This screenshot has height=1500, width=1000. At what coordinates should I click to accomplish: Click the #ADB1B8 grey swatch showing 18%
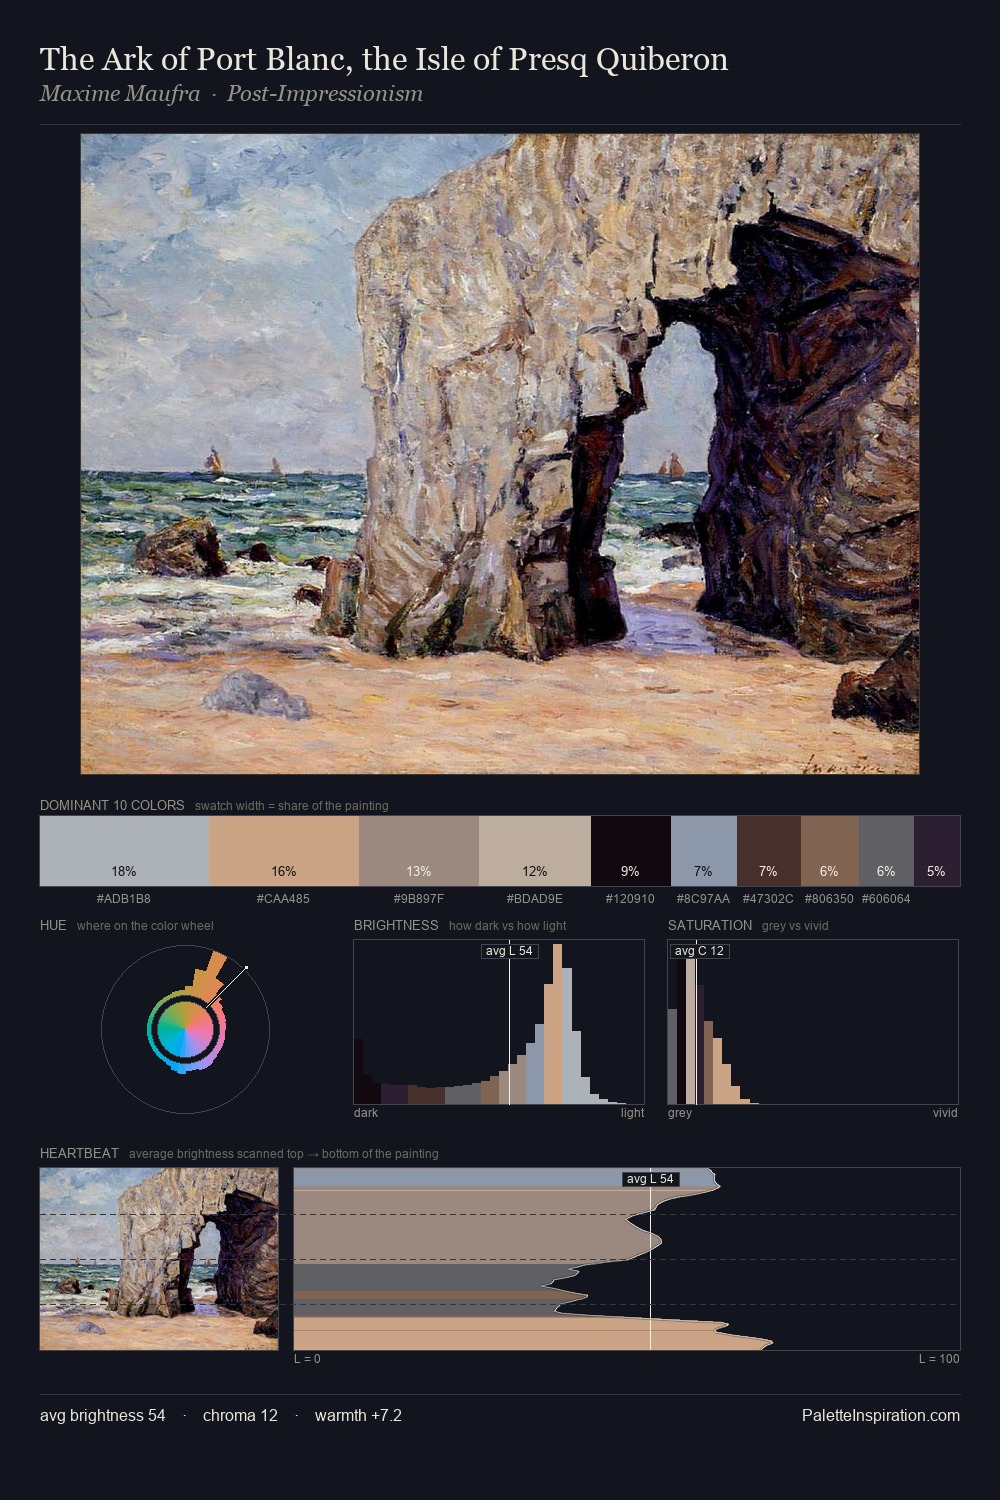(124, 851)
